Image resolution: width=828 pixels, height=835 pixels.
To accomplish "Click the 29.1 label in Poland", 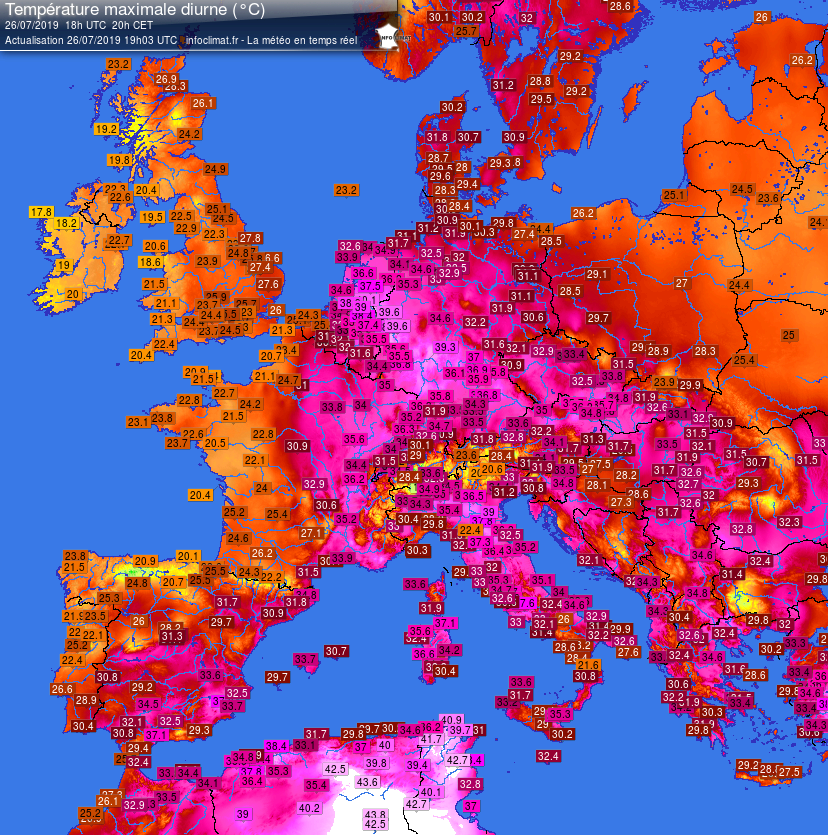I will 597,274.
